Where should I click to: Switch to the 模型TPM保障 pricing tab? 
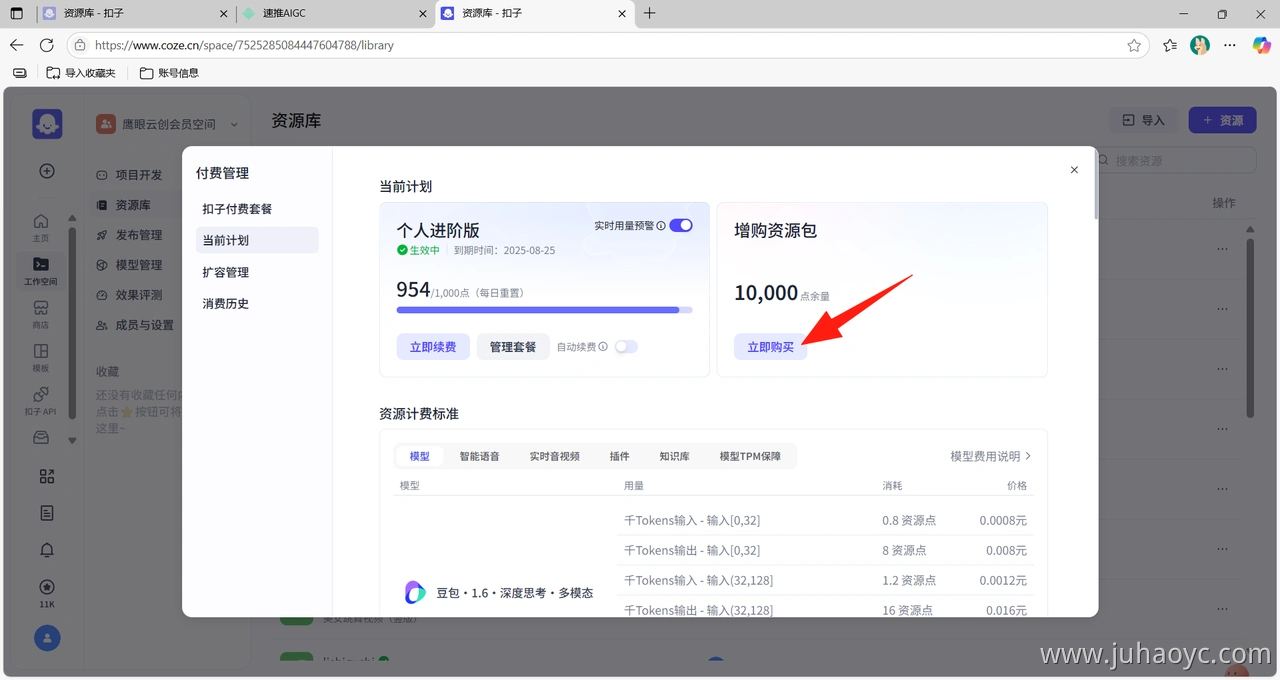point(750,456)
